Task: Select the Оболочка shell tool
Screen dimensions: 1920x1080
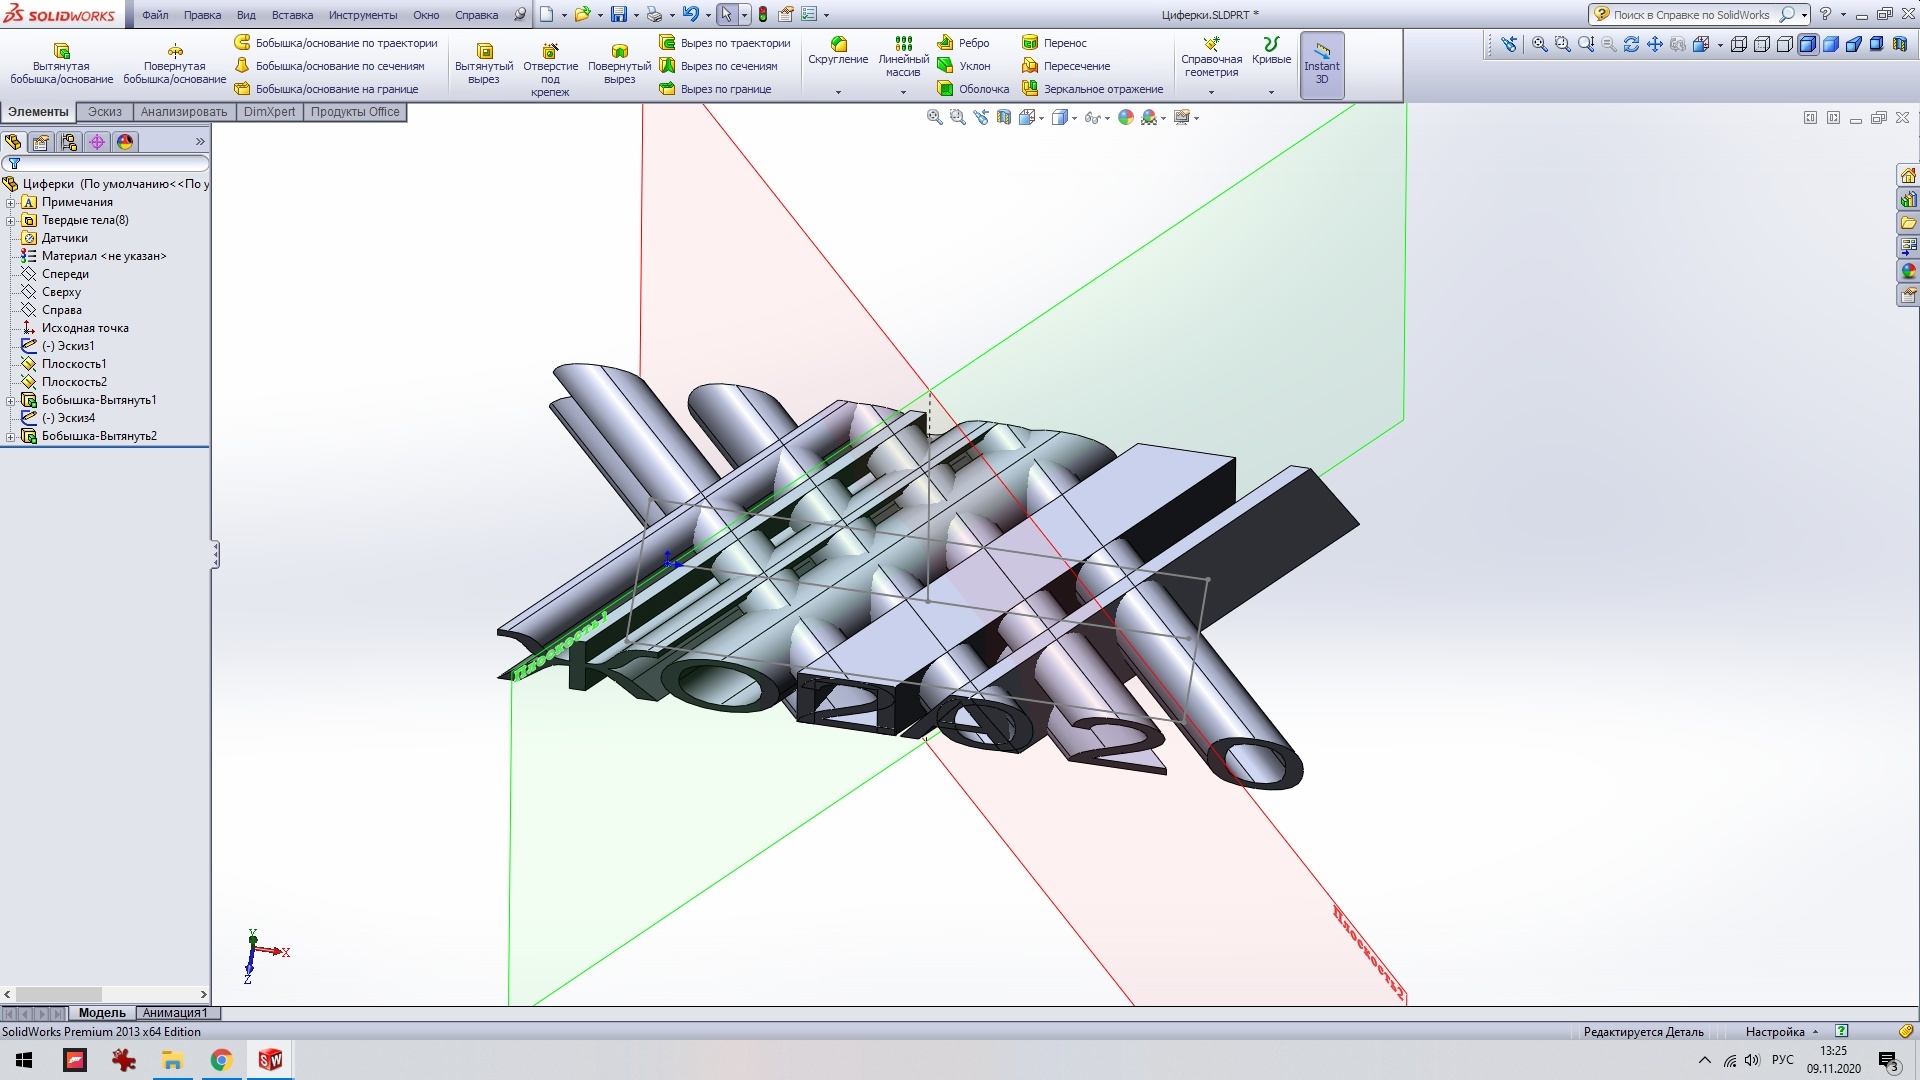Action: pyautogui.click(x=973, y=89)
